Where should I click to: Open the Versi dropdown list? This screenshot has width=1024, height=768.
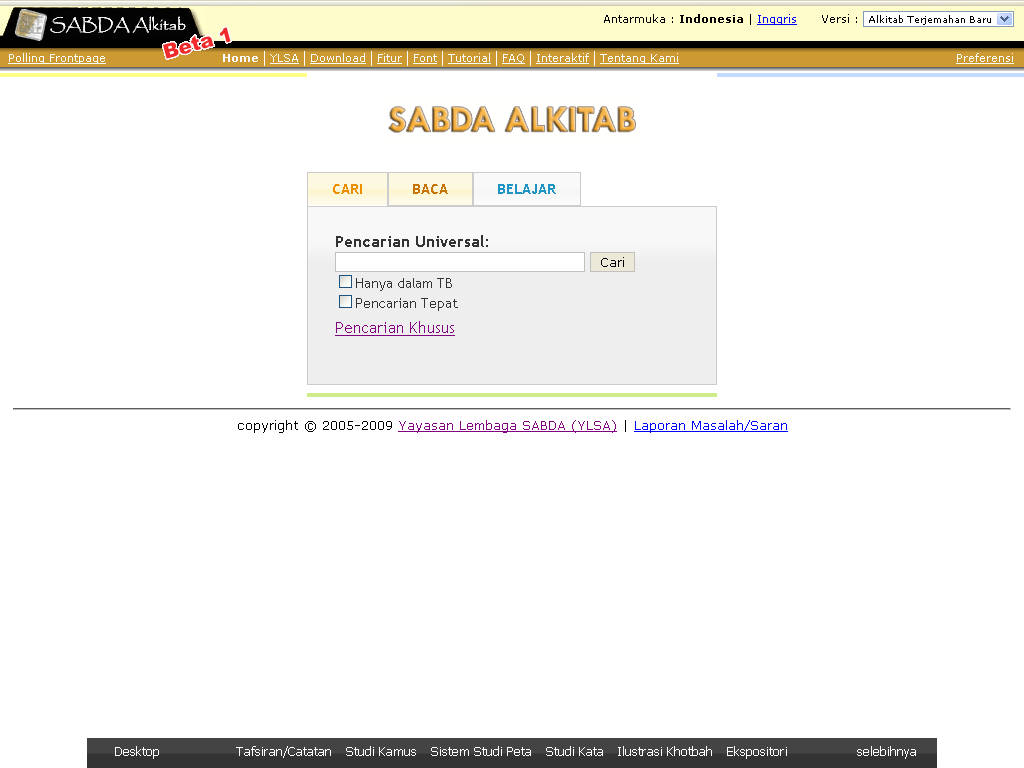pos(938,19)
